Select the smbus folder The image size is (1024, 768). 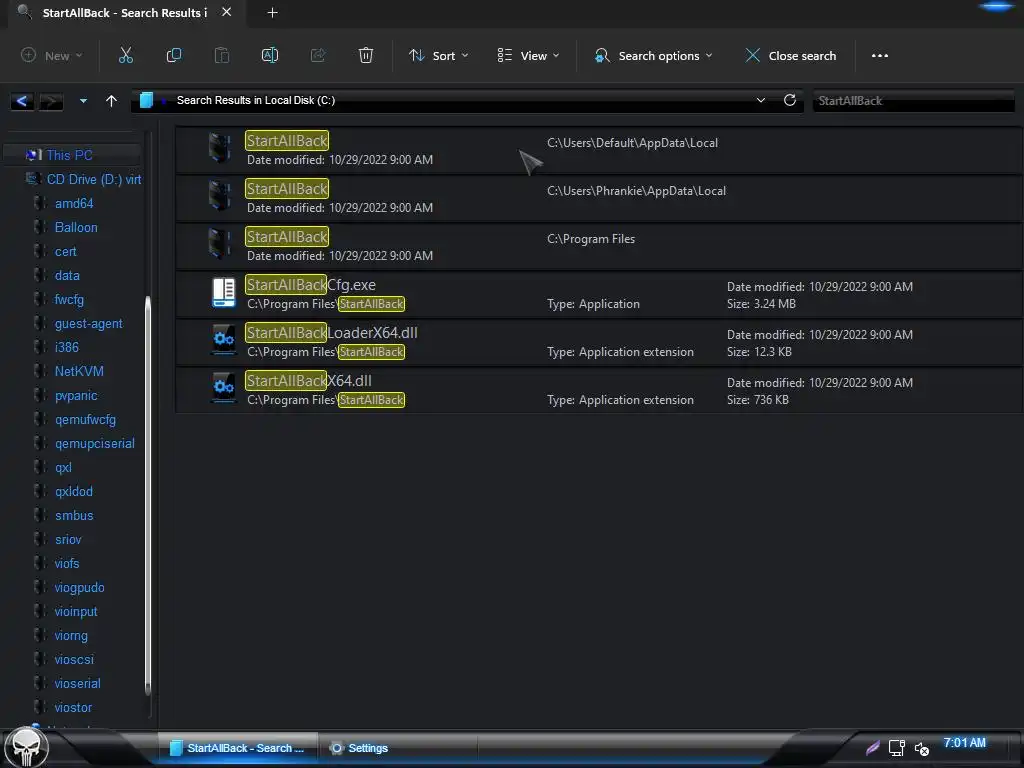click(74, 516)
